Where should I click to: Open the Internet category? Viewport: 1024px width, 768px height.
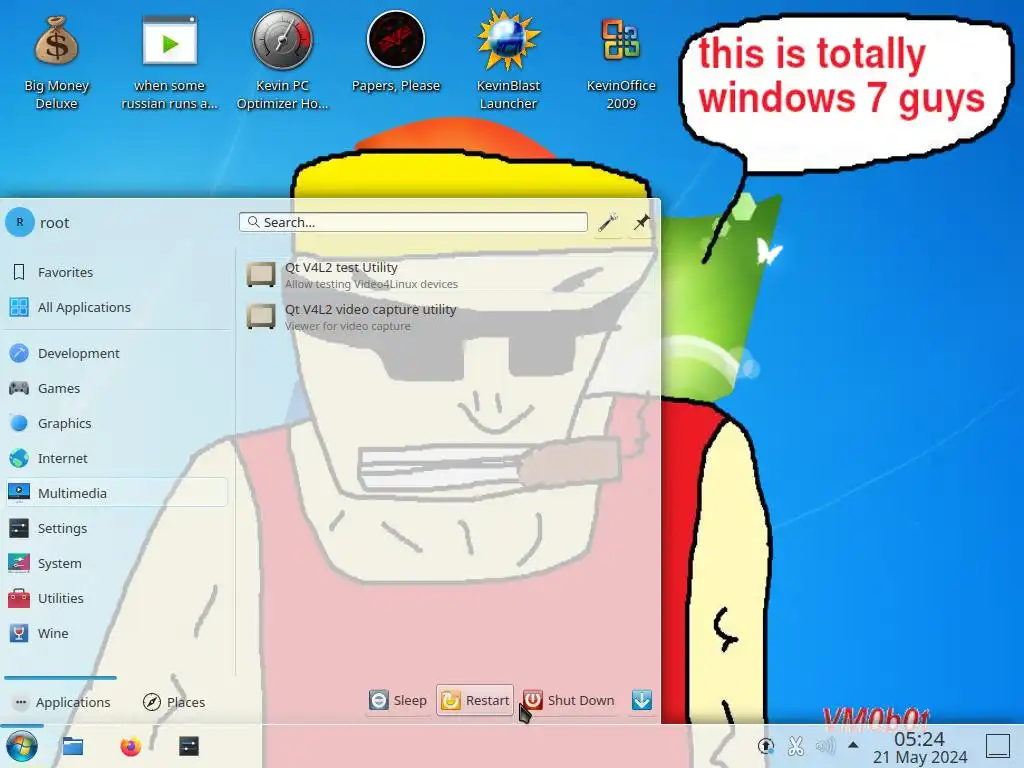coord(118,458)
